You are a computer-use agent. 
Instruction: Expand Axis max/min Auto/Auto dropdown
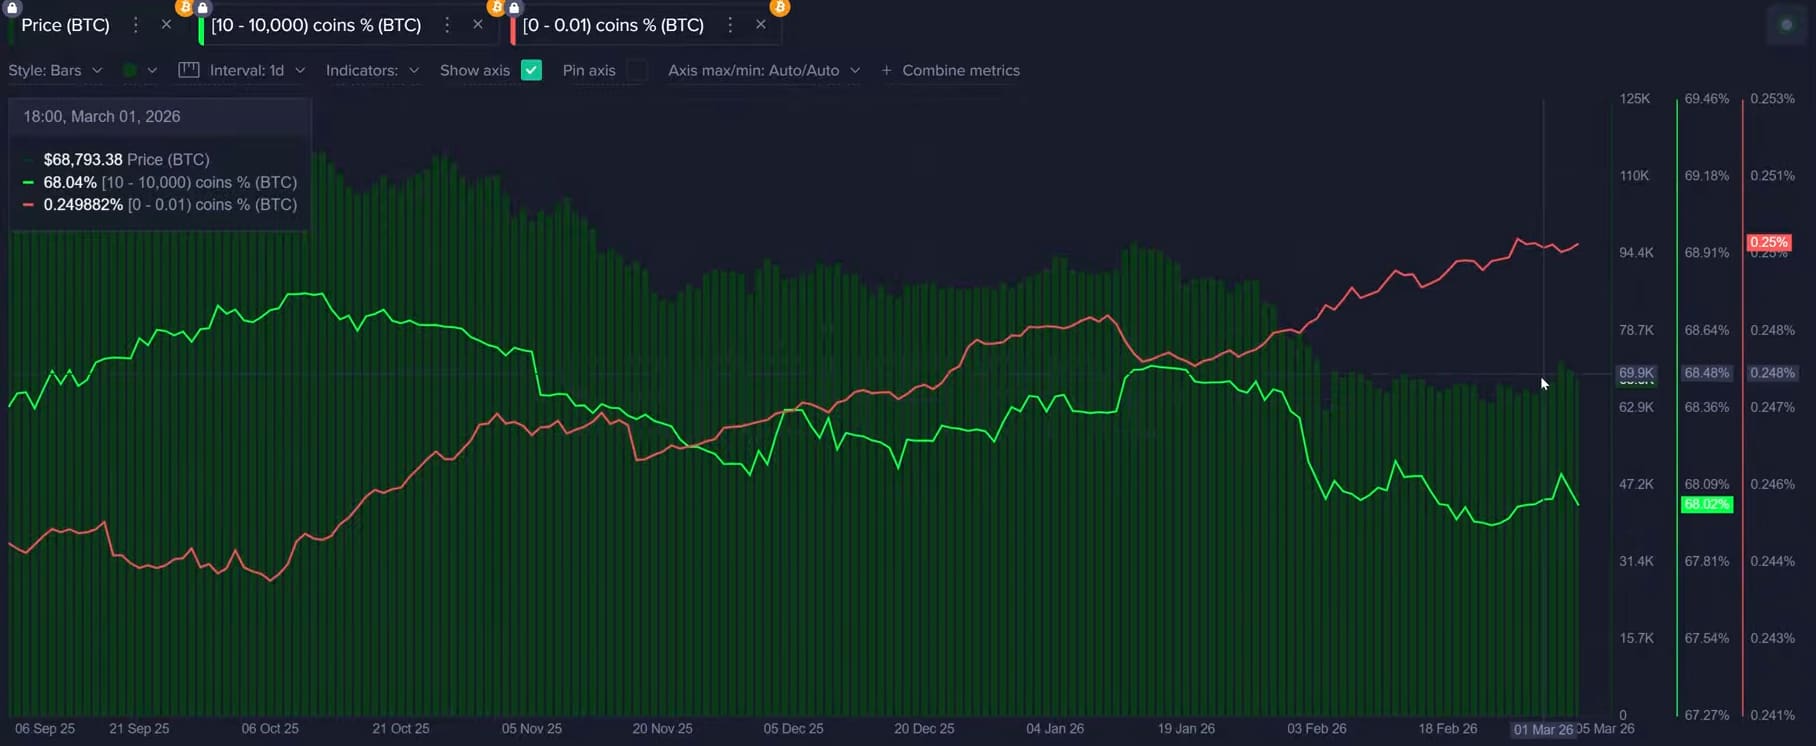(x=764, y=70)
